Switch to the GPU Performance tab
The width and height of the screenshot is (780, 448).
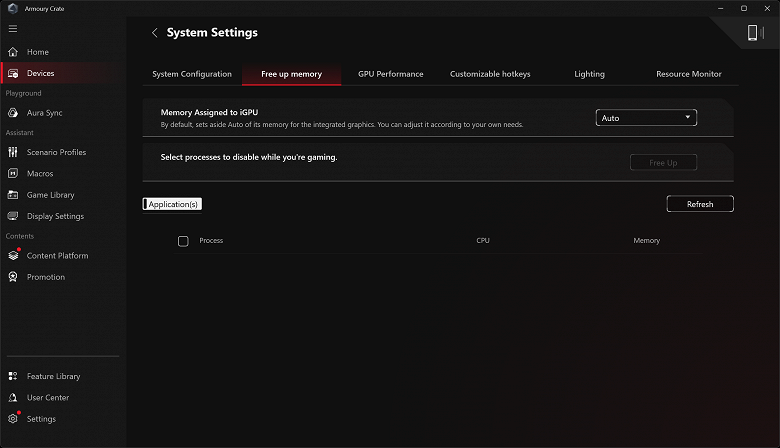tap(390, 74)
